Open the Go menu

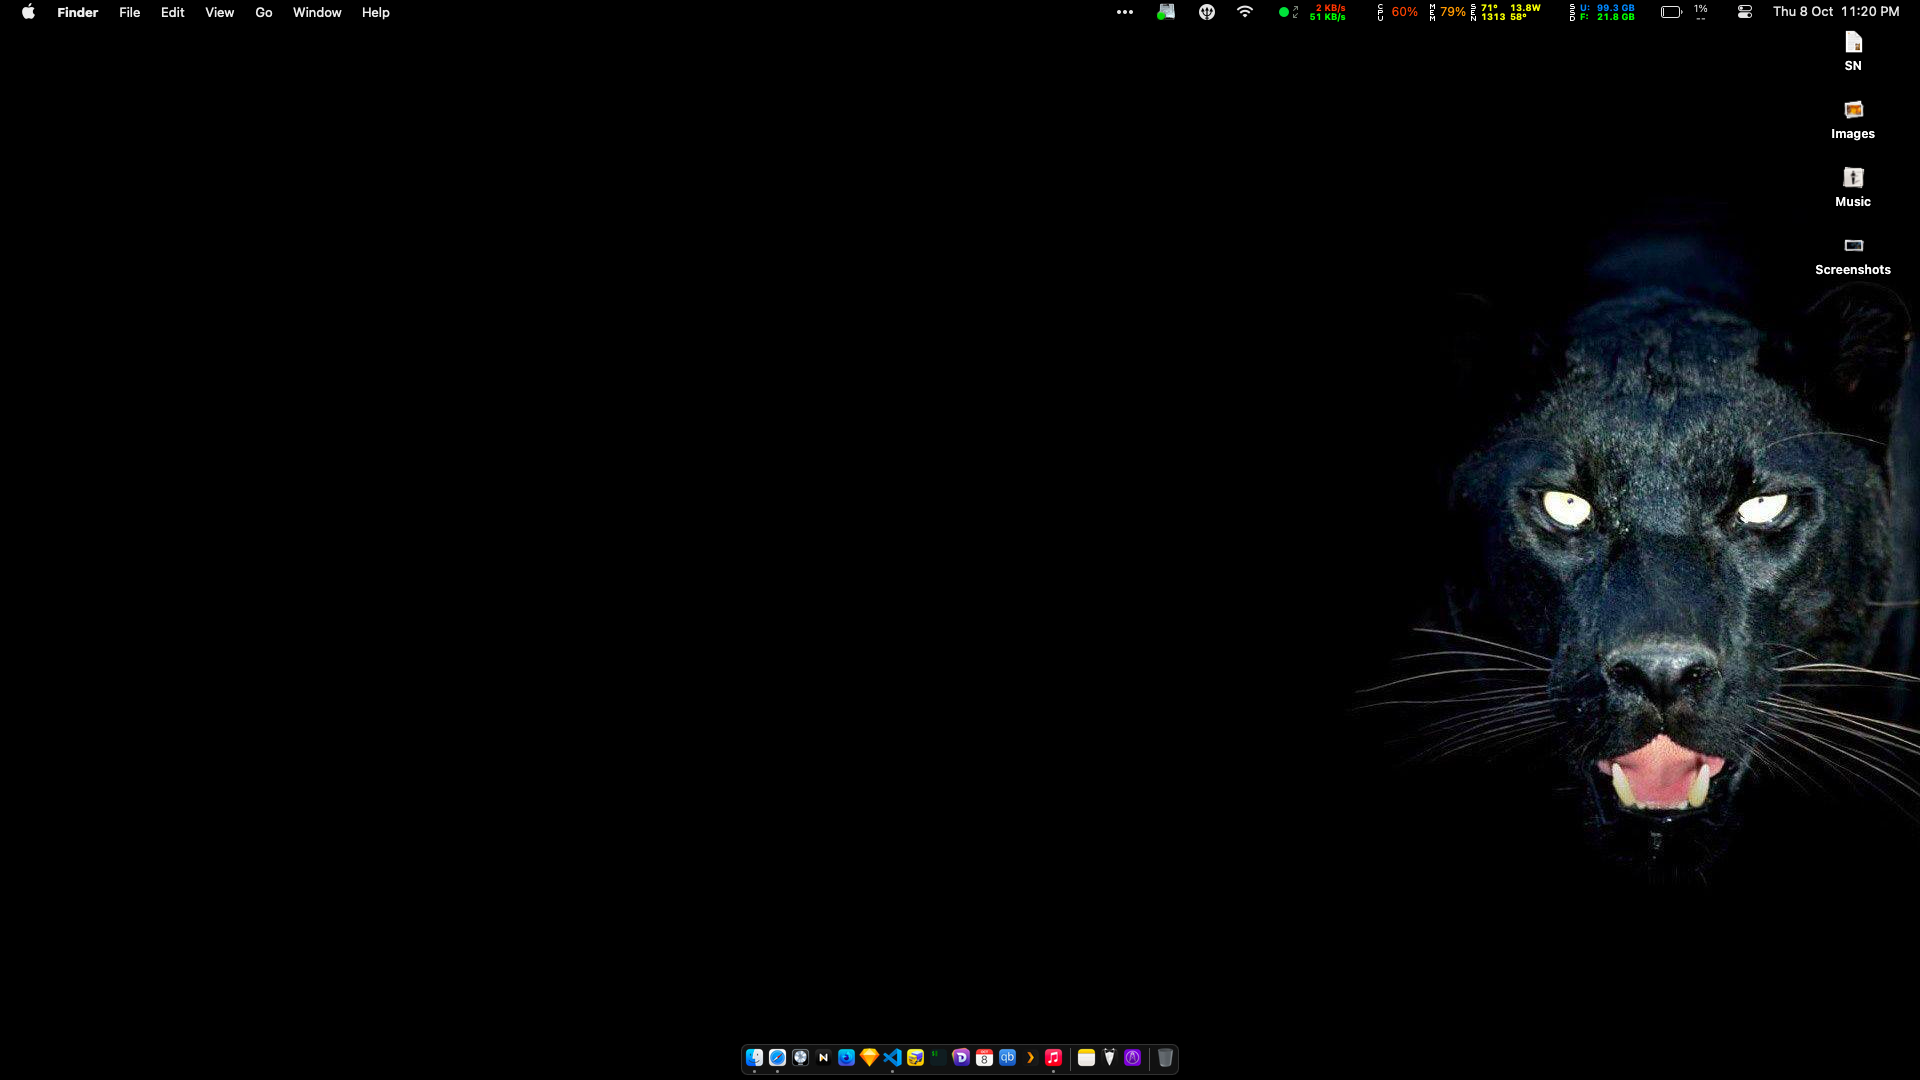coord(263,12)
